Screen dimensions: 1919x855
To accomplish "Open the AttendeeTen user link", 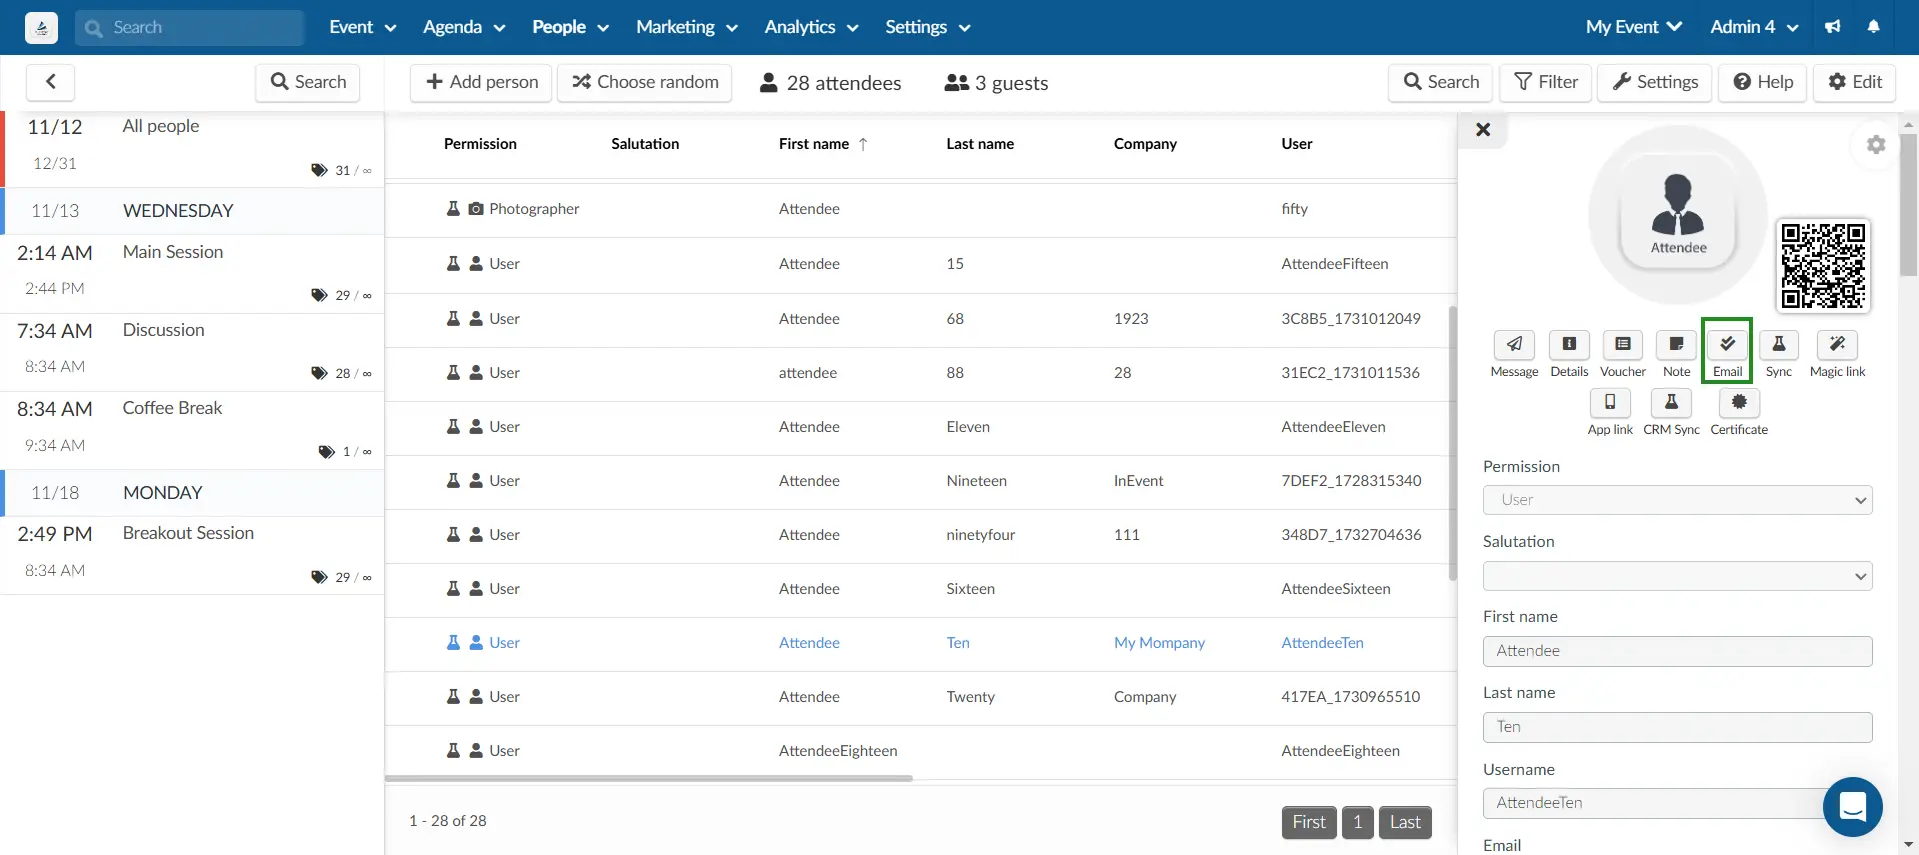I will coord(1322,643).
